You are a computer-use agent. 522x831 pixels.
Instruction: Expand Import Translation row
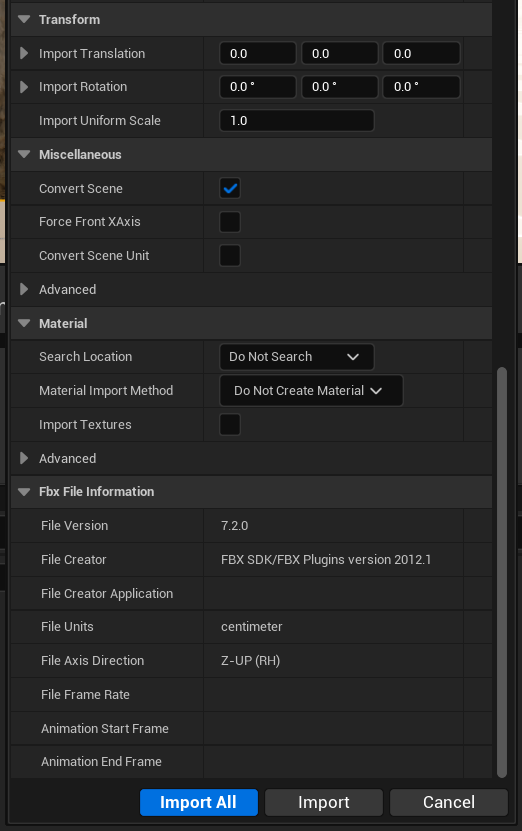coord(24,54)
